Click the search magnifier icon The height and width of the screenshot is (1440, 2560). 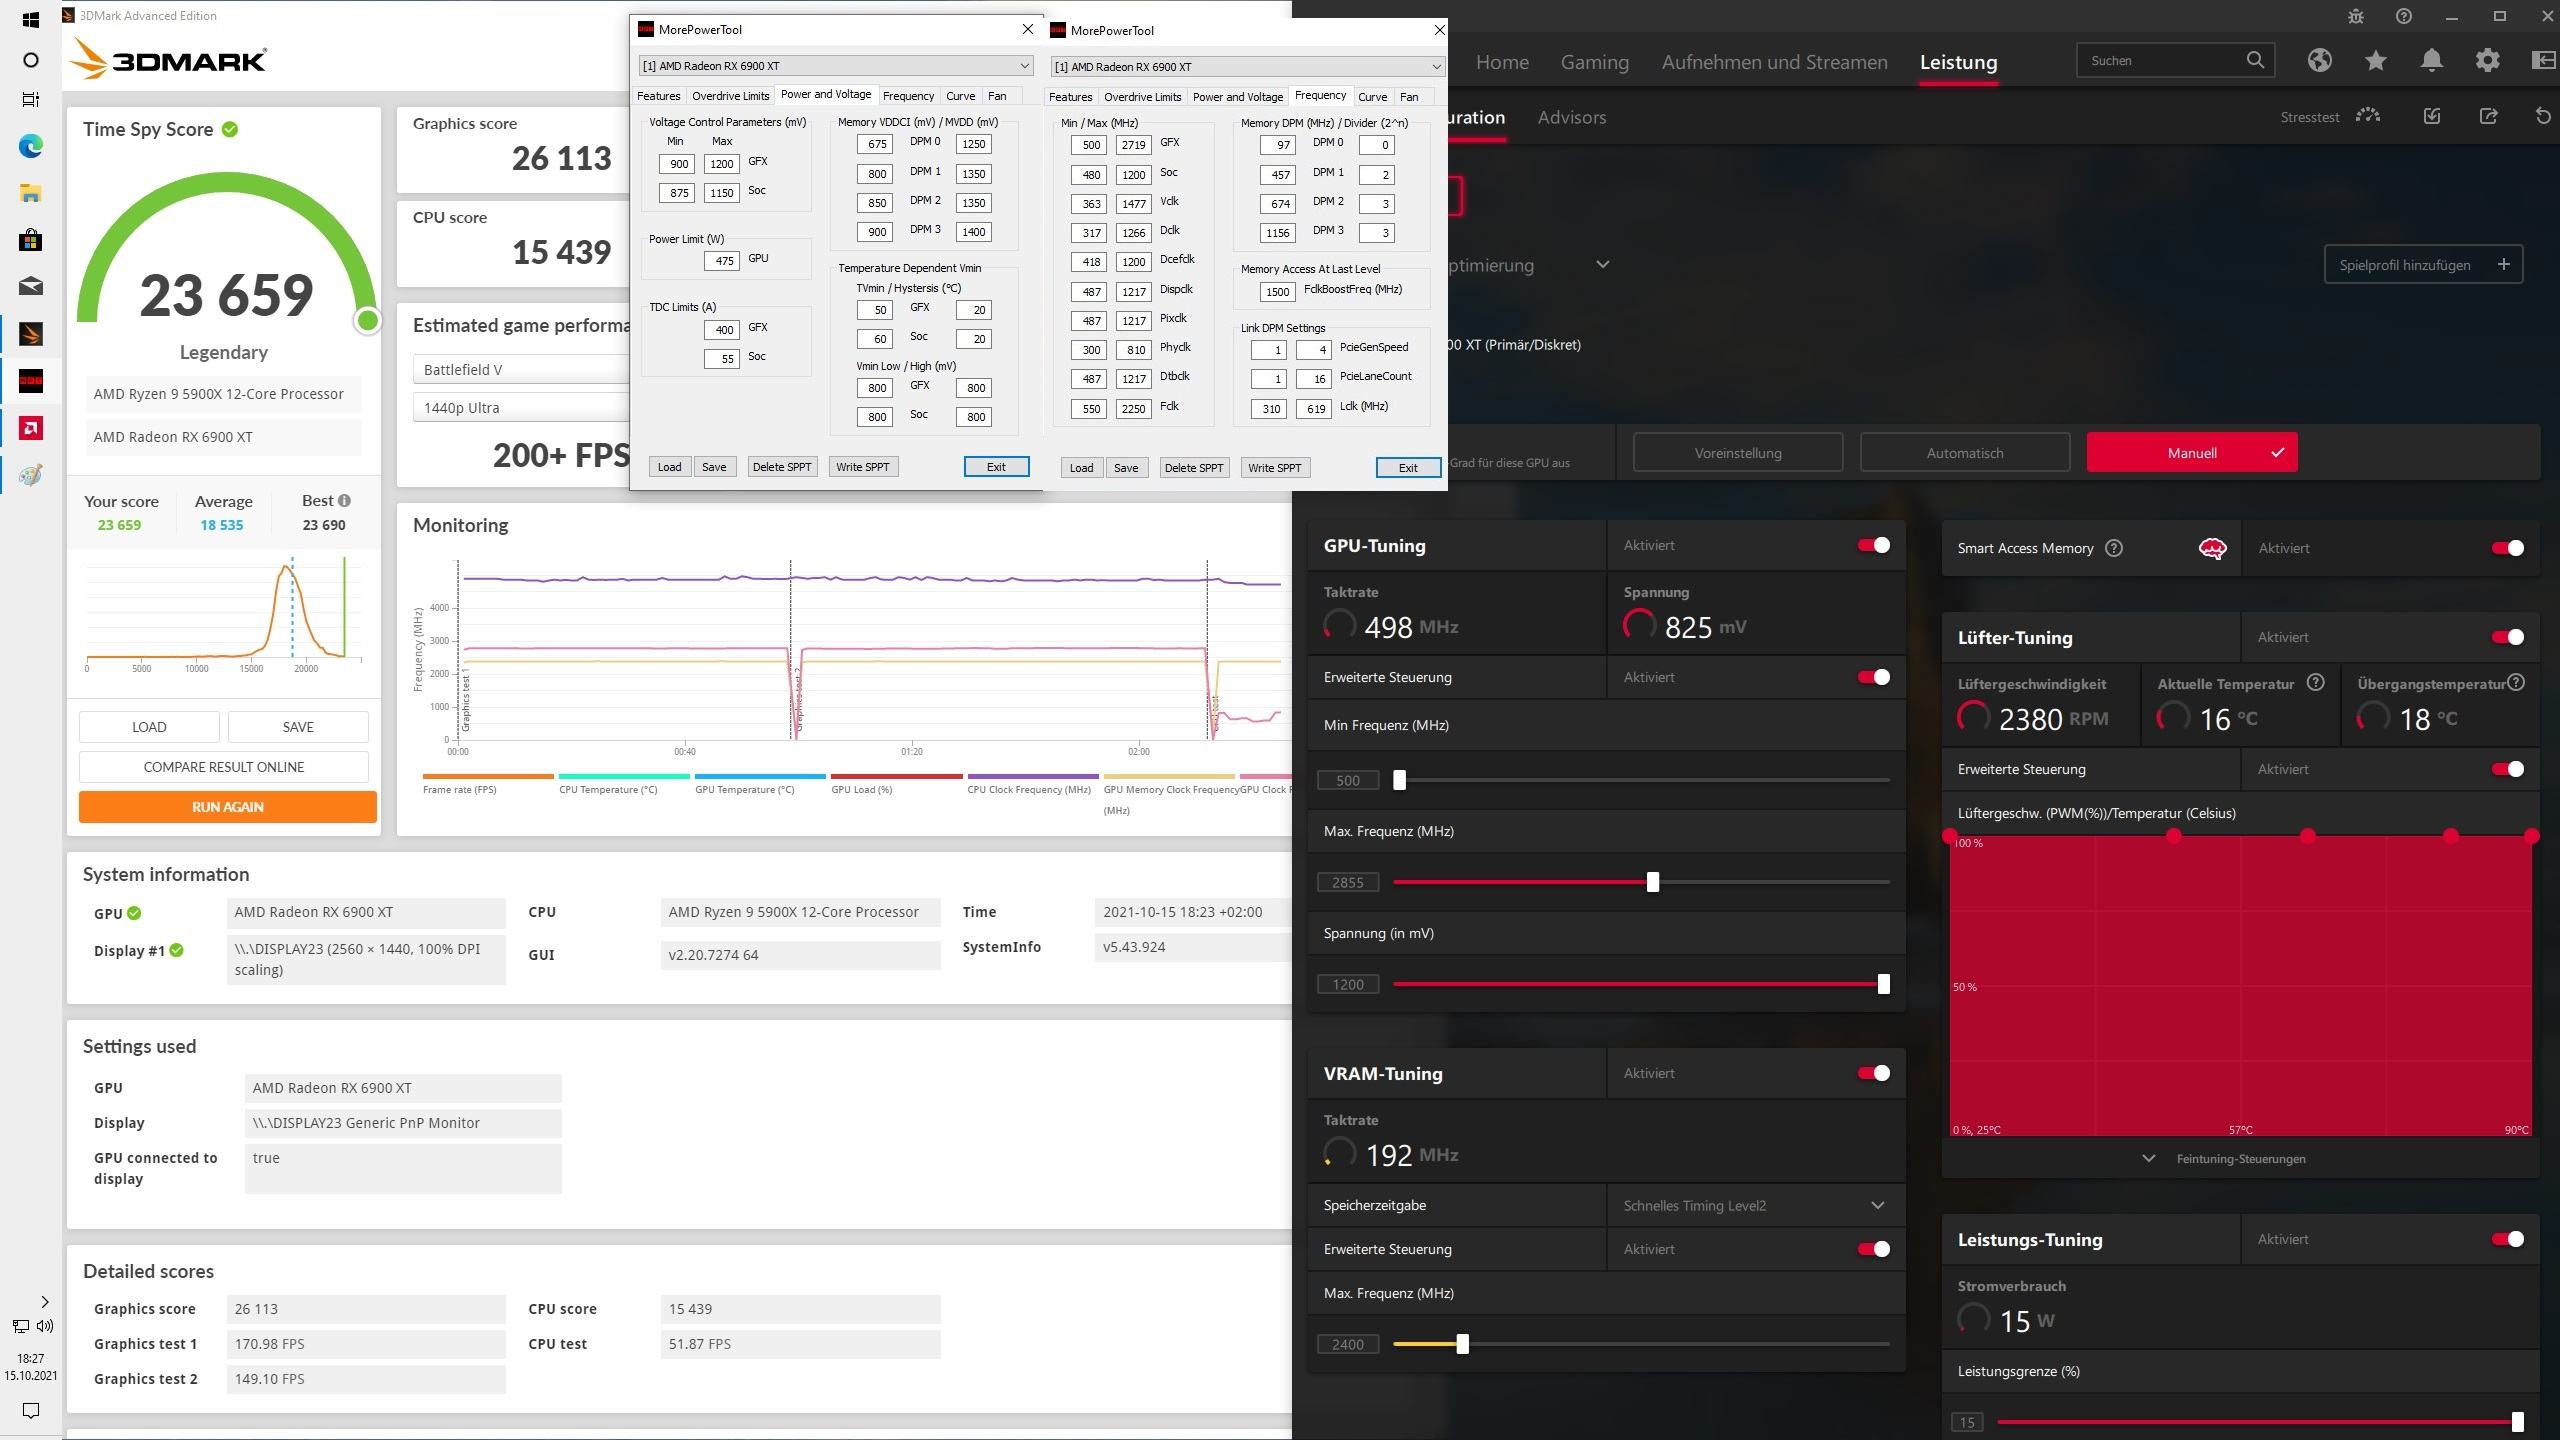(x=2254, y=61)
